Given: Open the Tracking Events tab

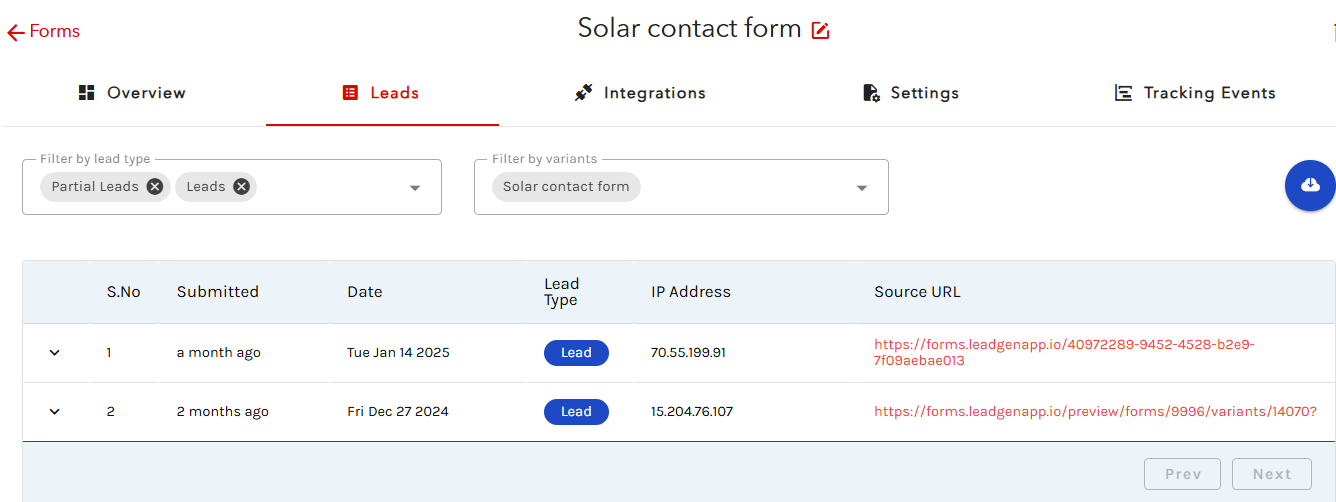Looking at the screenshot, I should click(1208, 93).
